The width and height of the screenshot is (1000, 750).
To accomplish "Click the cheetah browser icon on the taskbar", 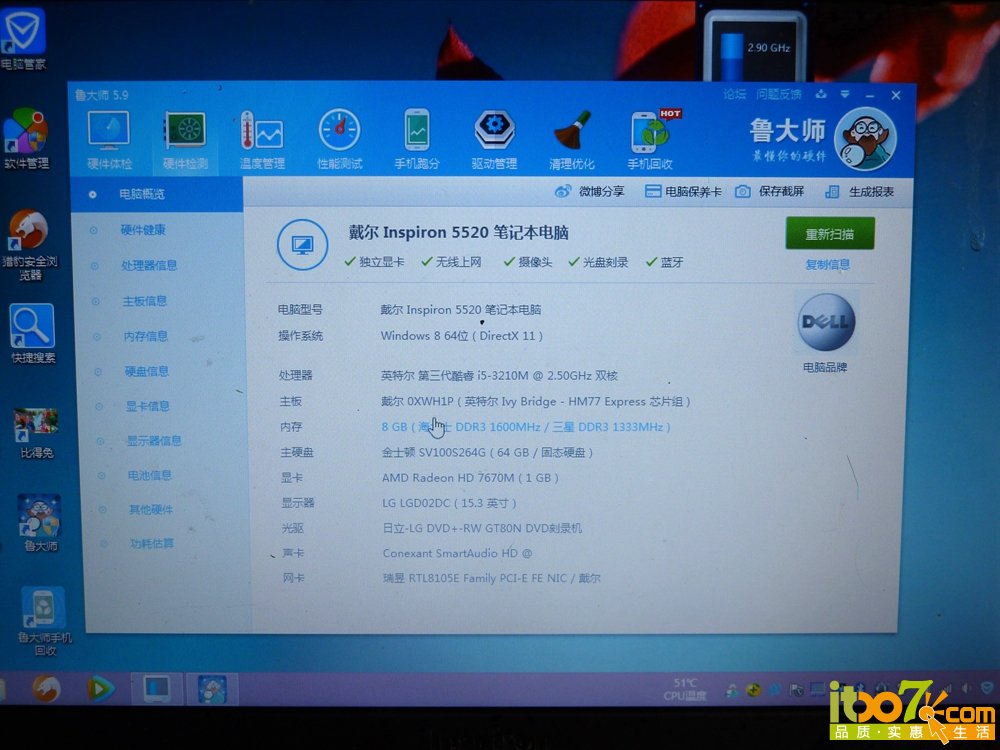I will [x=46, y=689].
